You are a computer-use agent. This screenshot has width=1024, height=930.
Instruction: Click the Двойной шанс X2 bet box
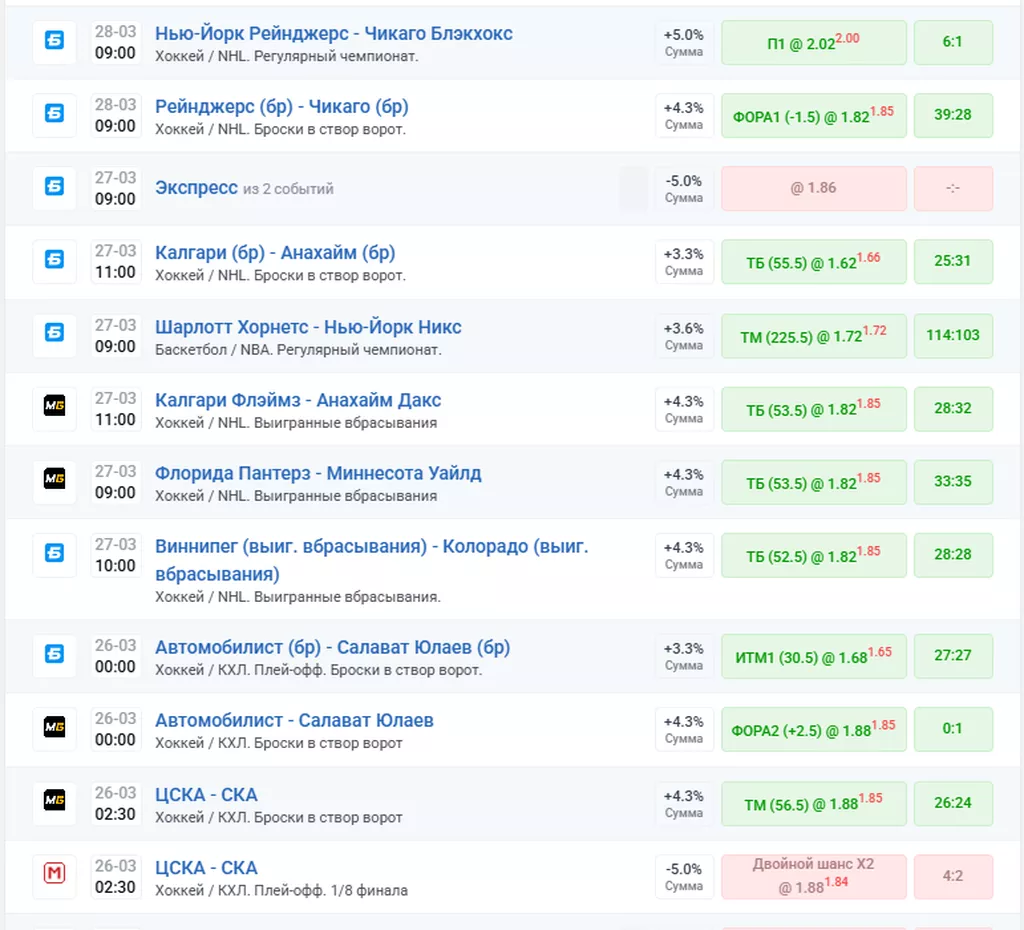pos(813,875)
